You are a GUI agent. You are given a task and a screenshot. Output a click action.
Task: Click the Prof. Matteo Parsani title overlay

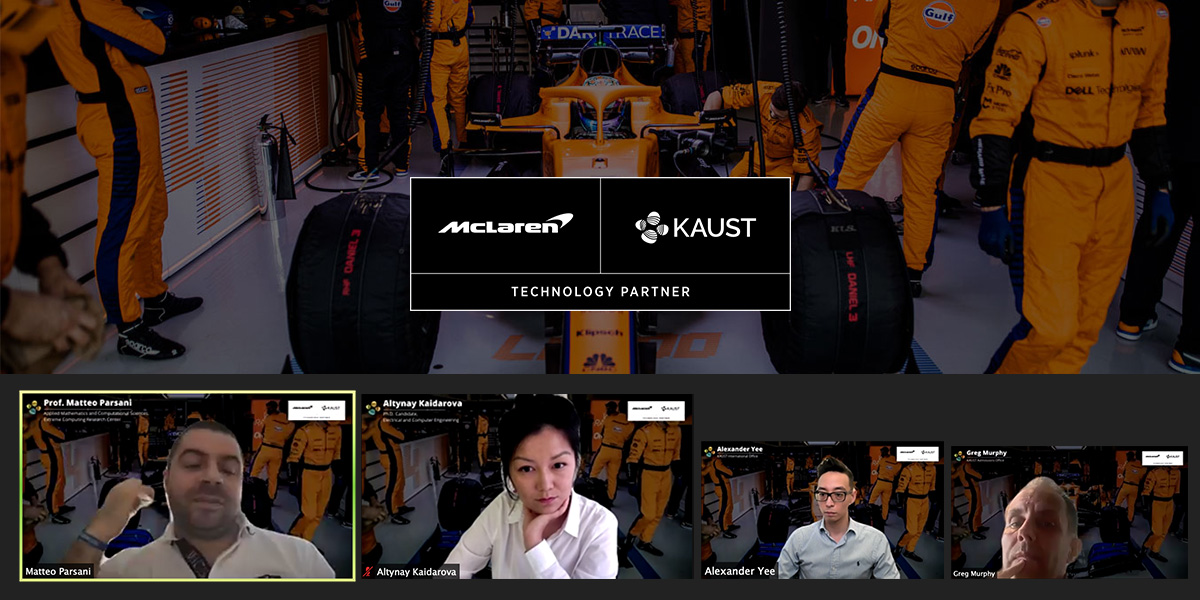coord(90,403)
